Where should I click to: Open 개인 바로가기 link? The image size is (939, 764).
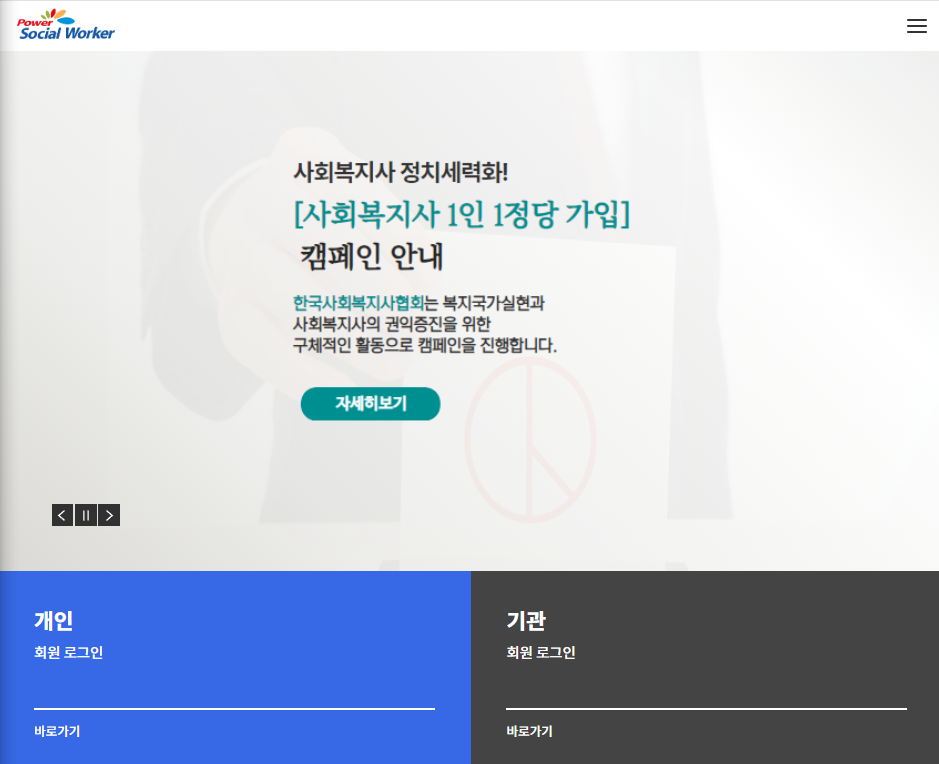[57, 731]
